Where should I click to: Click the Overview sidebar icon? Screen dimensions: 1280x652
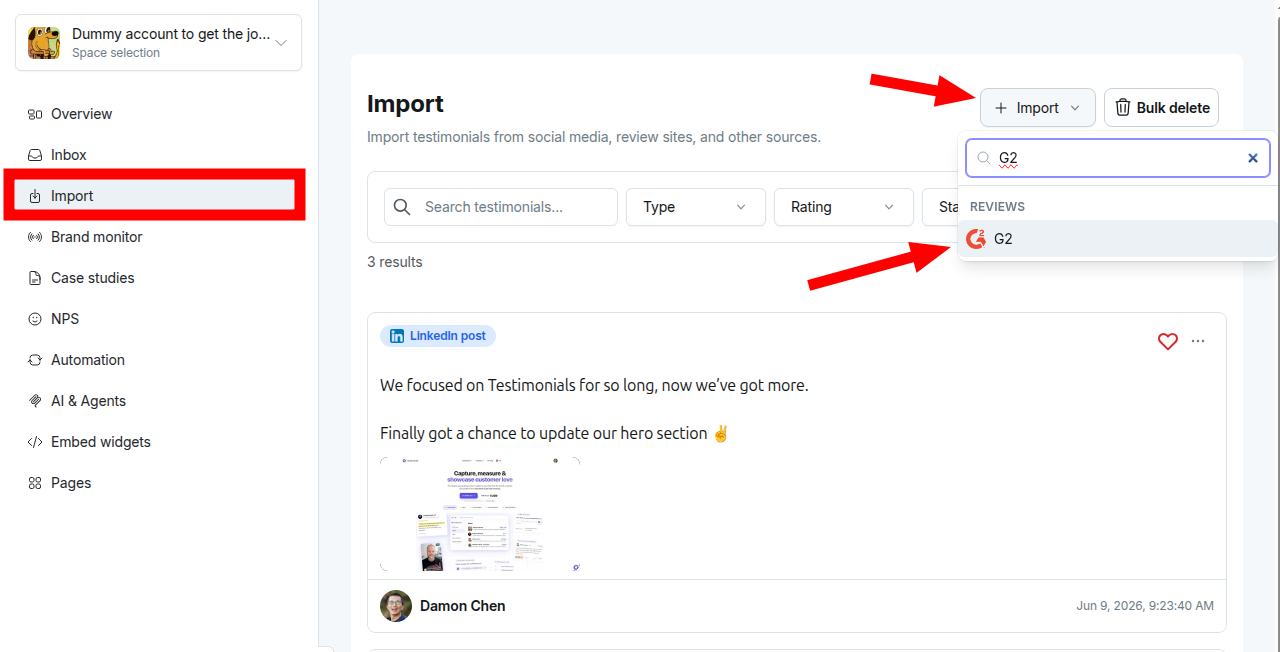tap(35, 114)
